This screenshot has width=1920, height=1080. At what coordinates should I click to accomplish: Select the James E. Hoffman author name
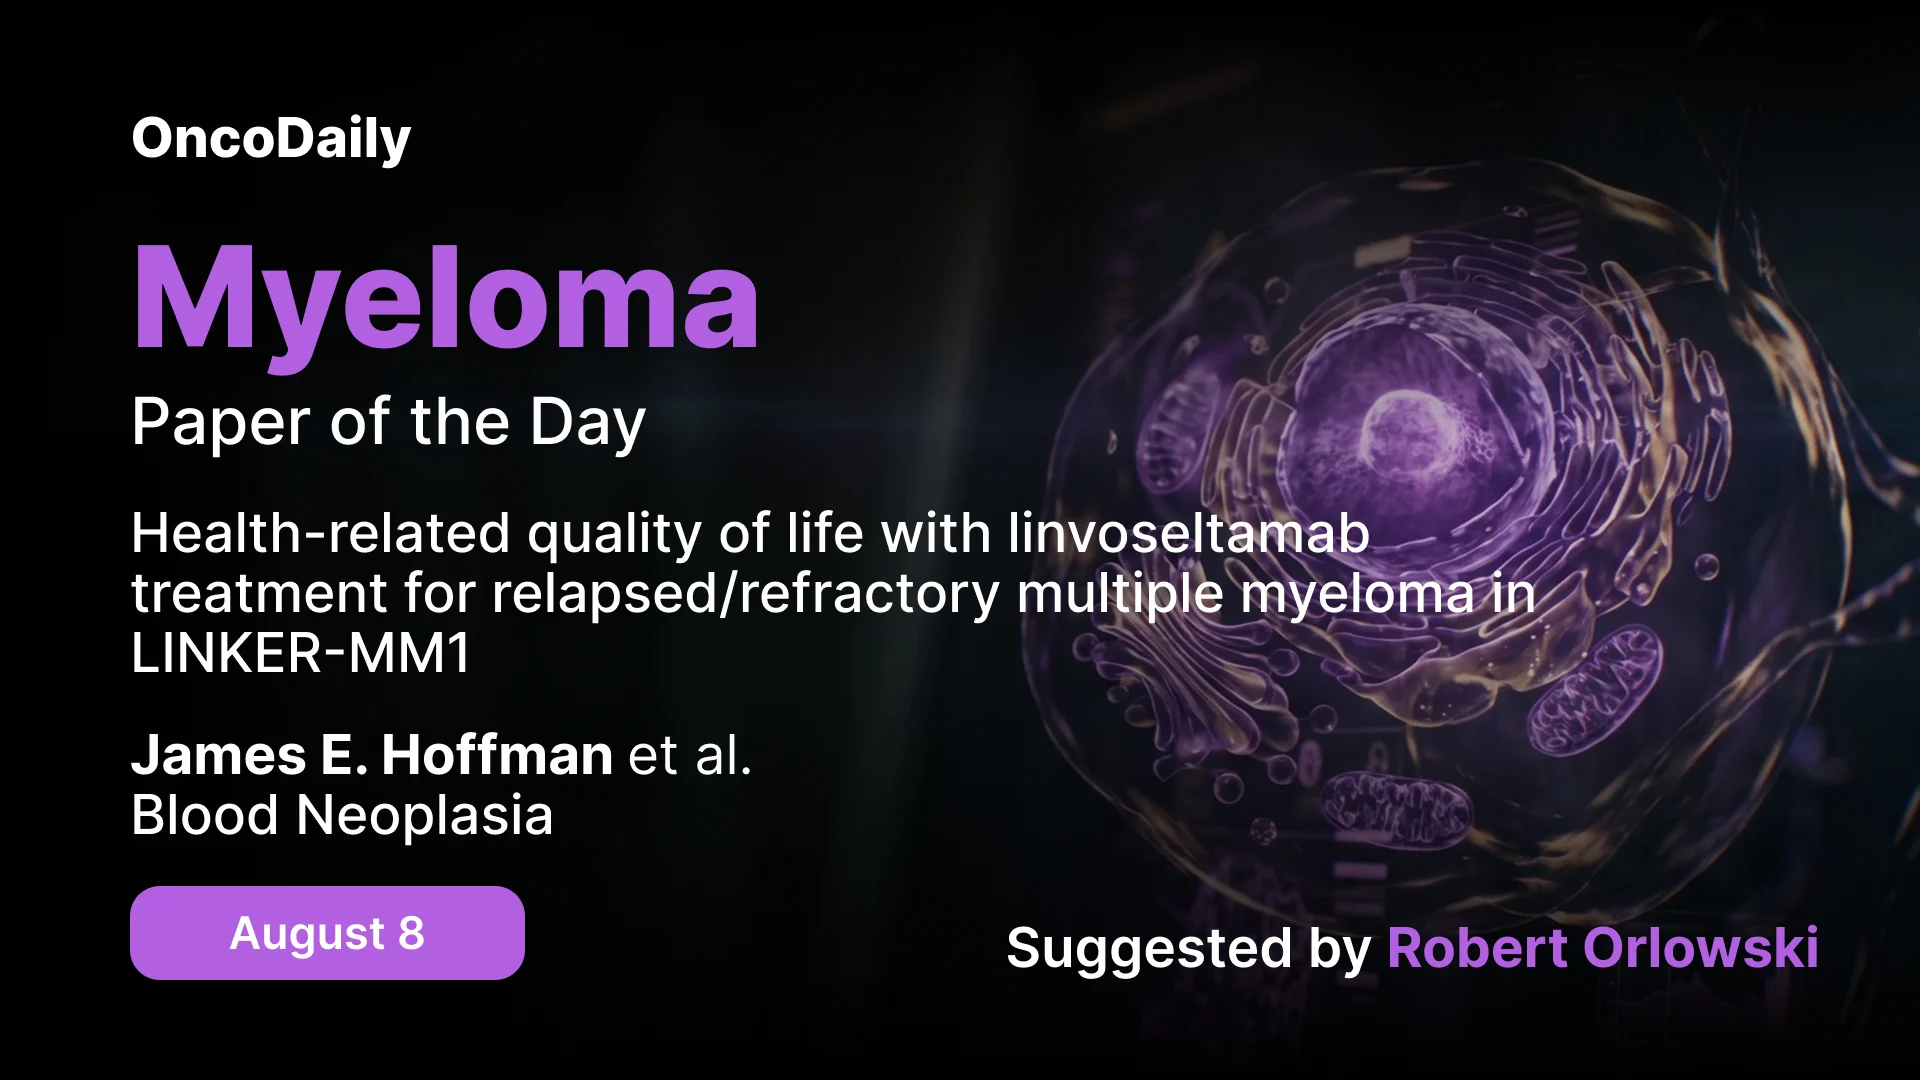point(372,754)
